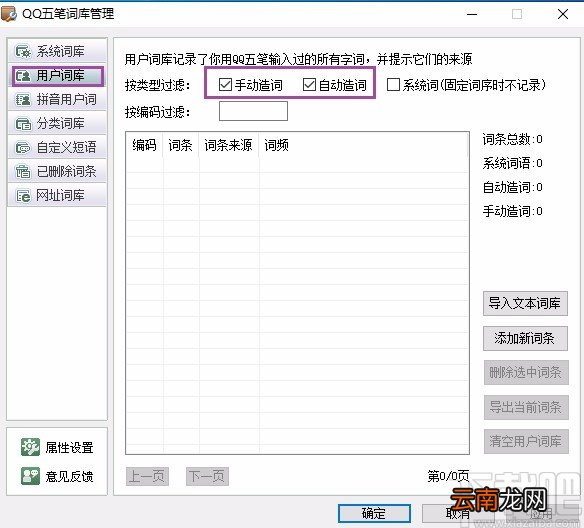584x528 pixels.
Task: Select the 用户词库 tab label
Action: pos(60,76)
